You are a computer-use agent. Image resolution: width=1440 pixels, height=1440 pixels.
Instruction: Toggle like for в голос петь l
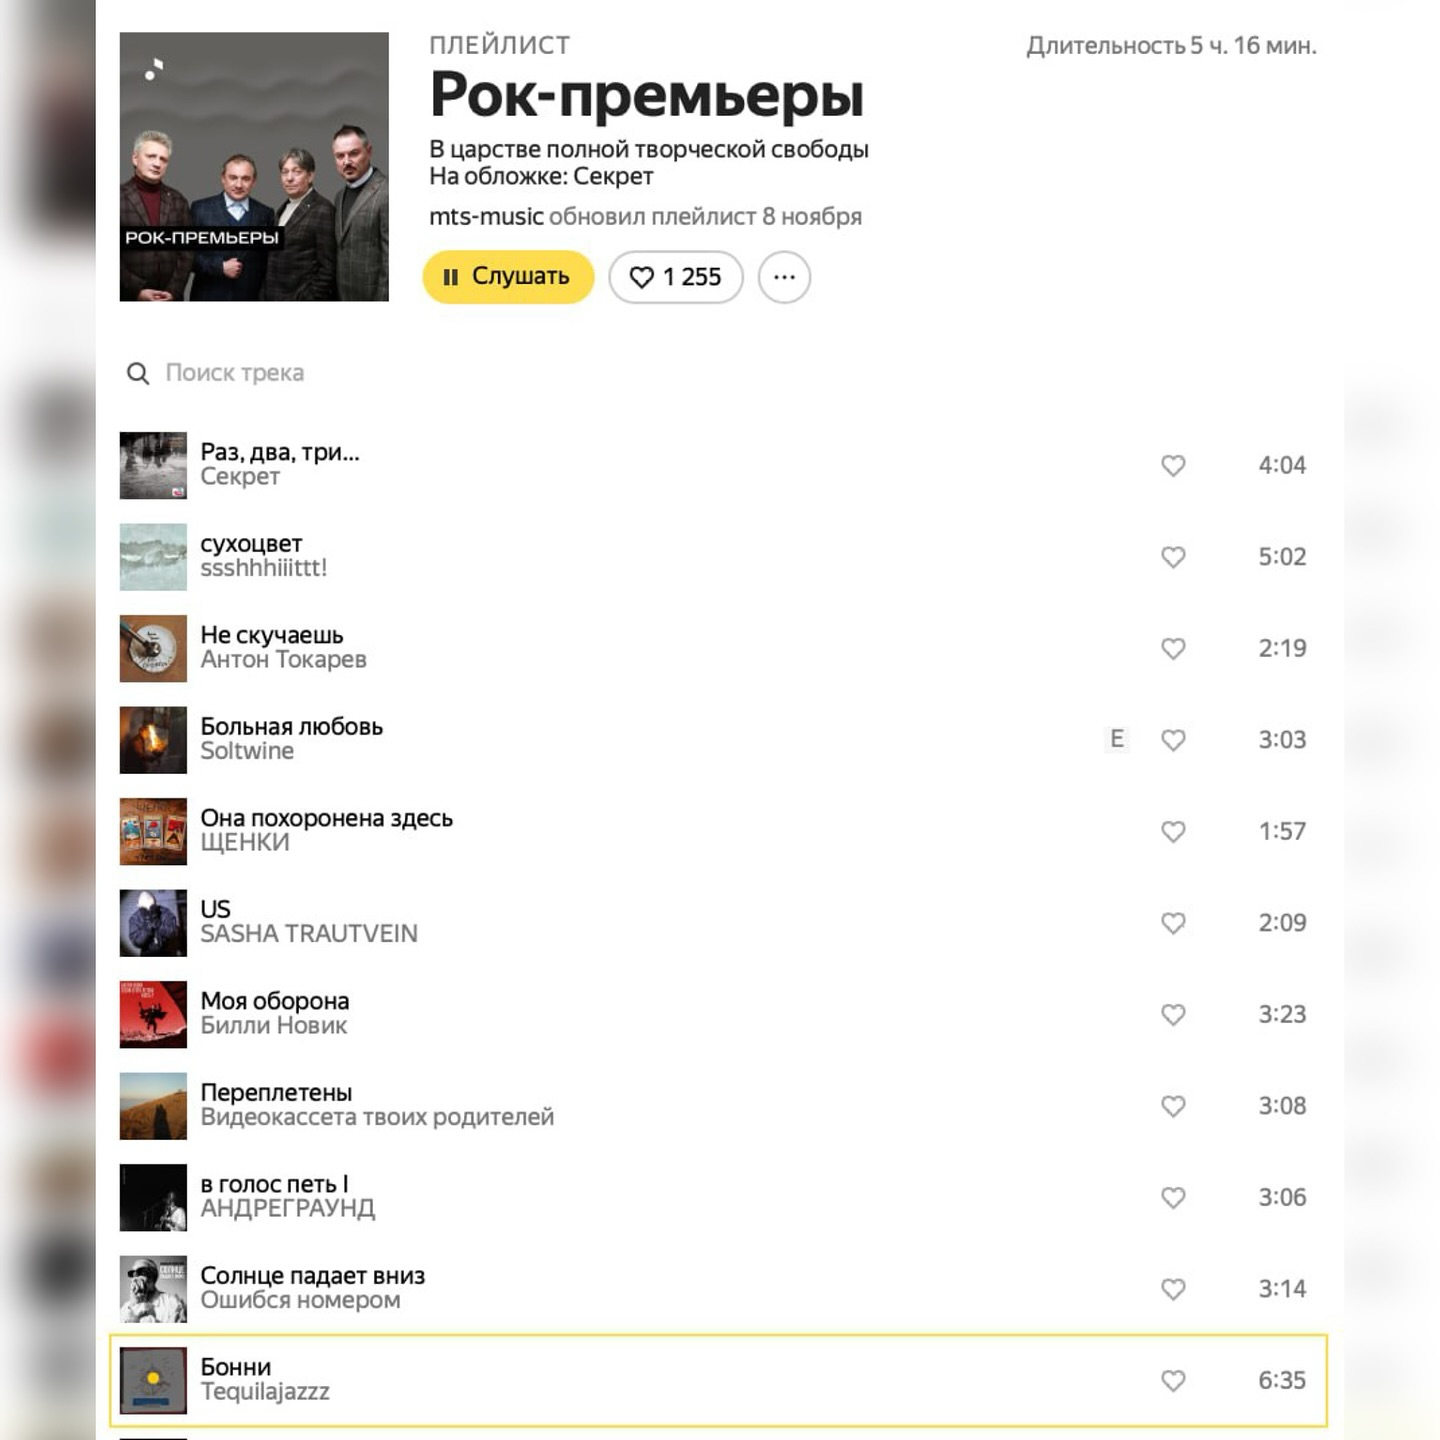(x=1173, y=1198)
